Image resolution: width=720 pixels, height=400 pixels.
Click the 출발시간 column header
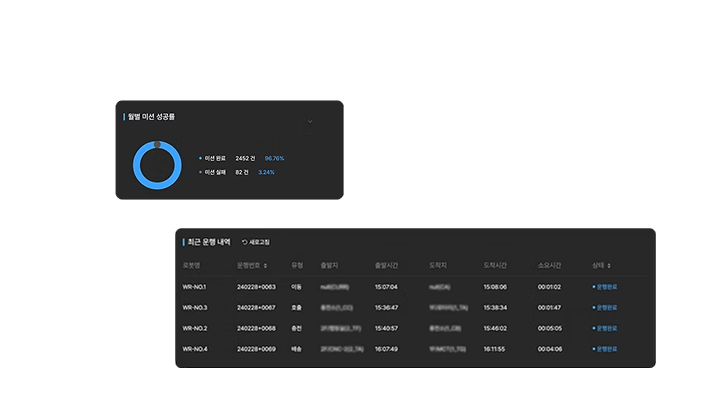tap(385, 266)
